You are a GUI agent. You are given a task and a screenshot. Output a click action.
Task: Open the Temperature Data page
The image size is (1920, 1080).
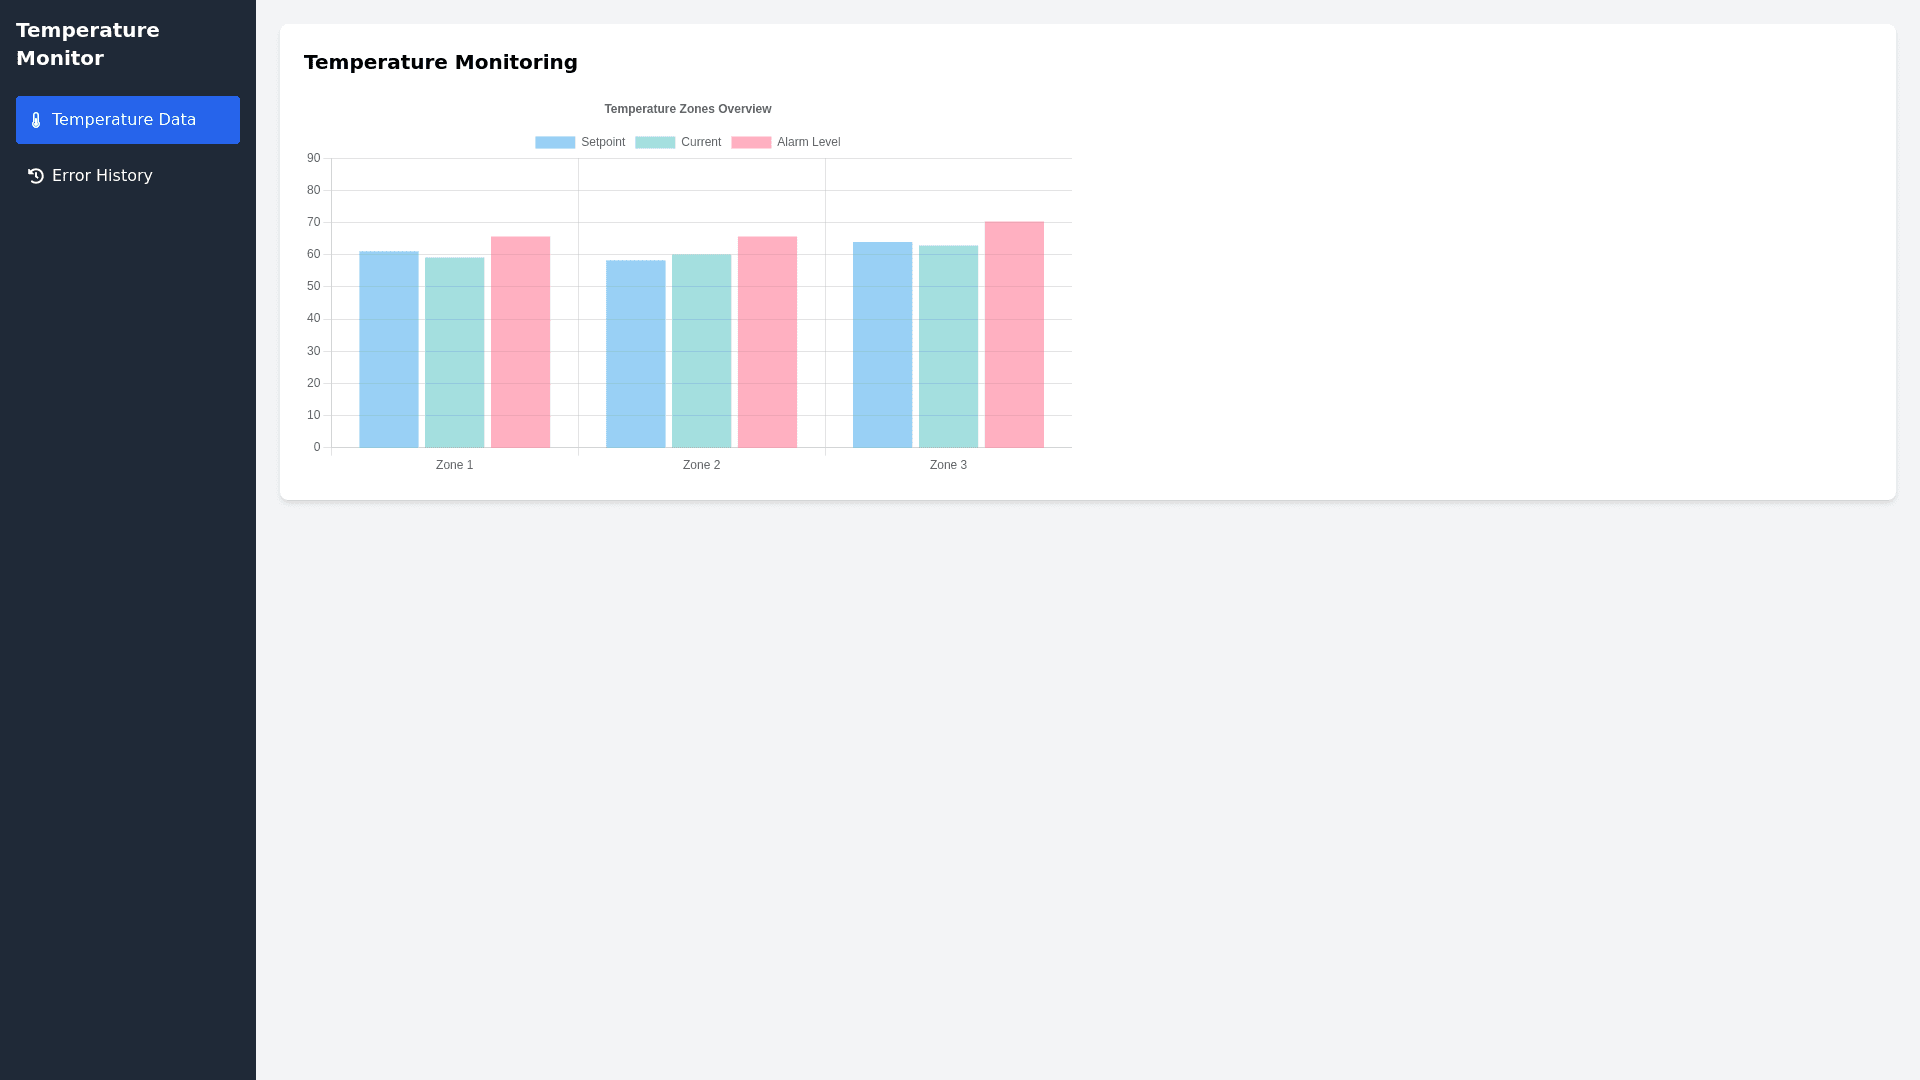point(124,120)
